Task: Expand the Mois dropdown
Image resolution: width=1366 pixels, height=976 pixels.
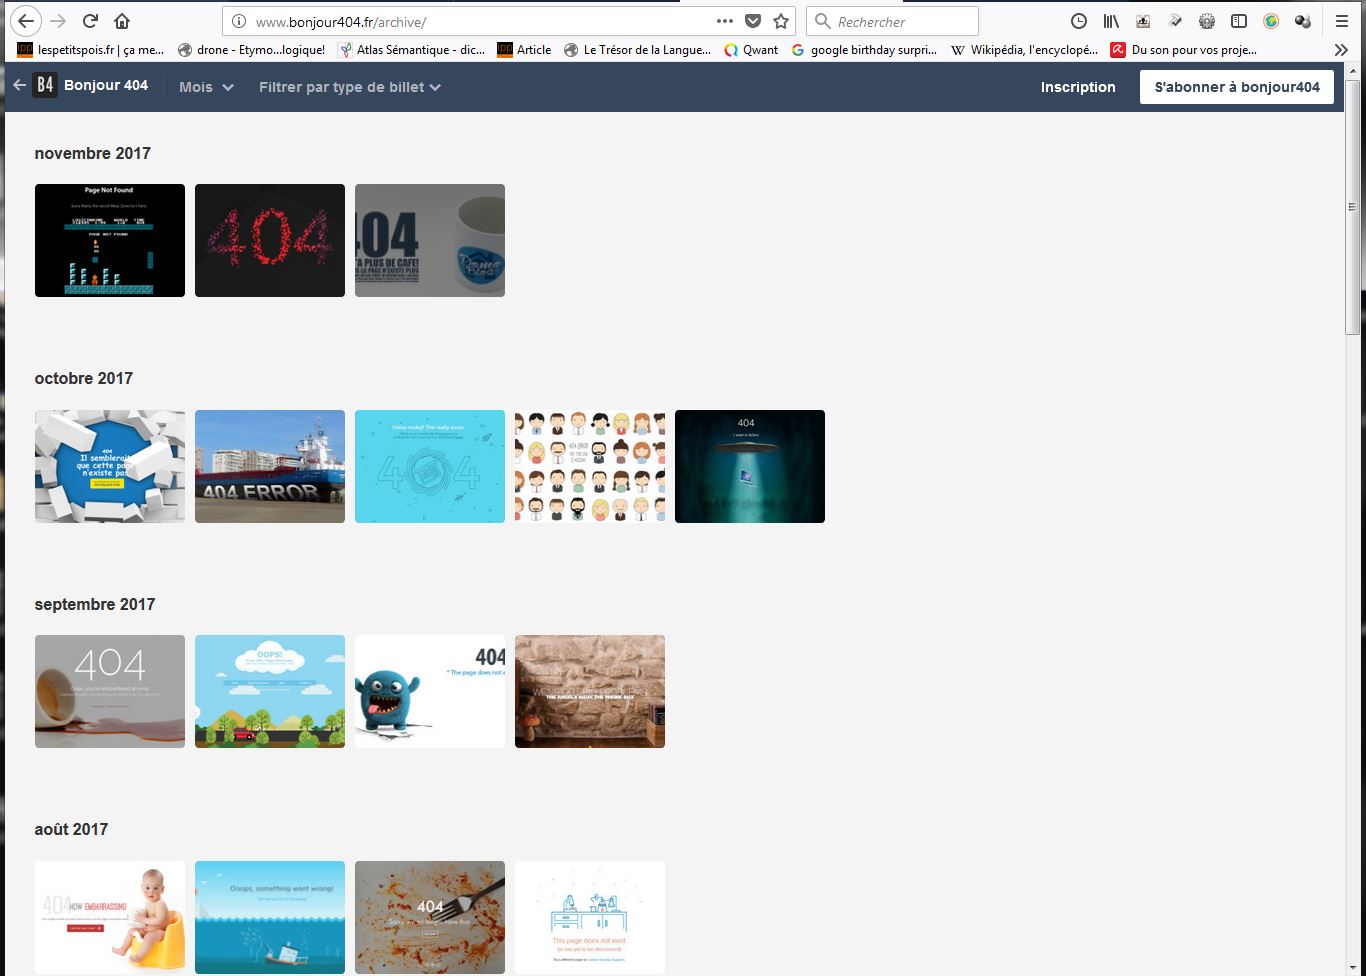Action: click(206, 87)
